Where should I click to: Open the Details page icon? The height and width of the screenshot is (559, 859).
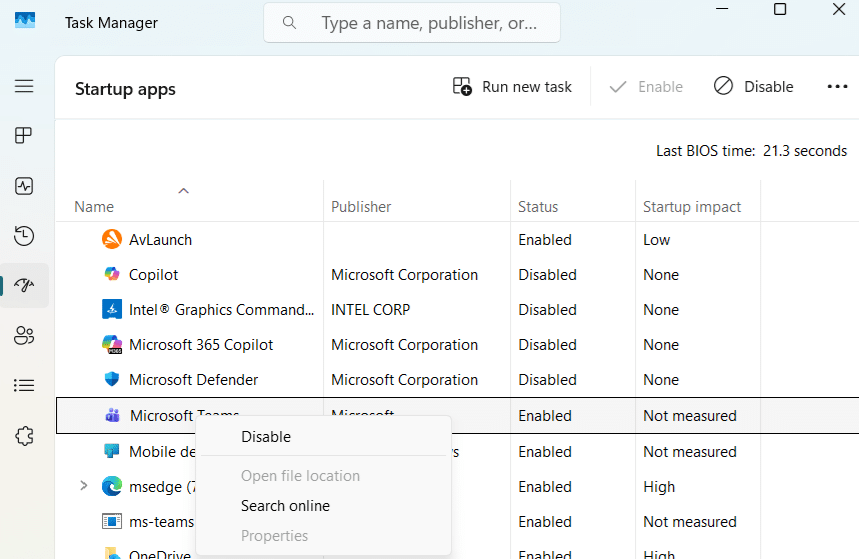[x=24, y=386]
